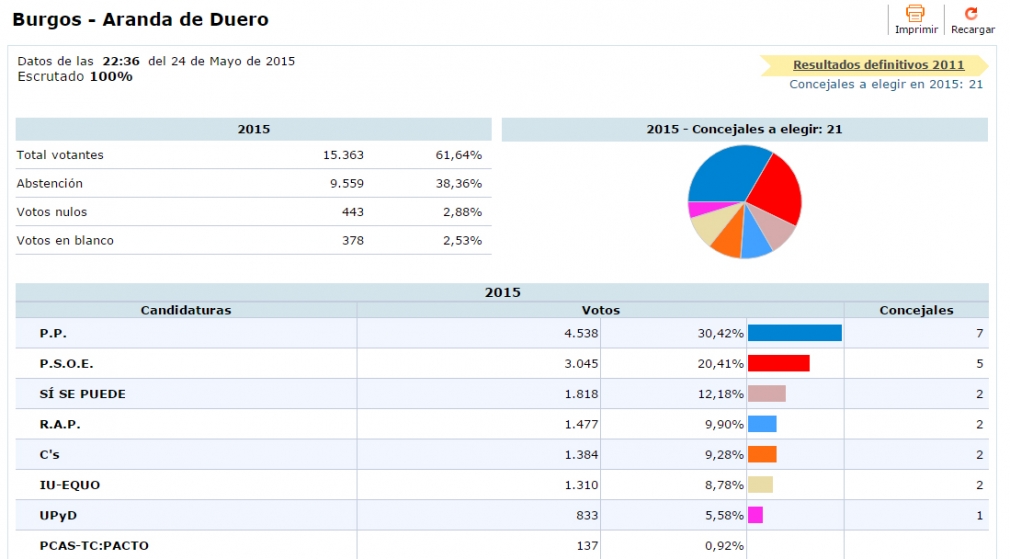
Task: Click the 20,41% percentage for P.S.O.E.
Action: 721,364
